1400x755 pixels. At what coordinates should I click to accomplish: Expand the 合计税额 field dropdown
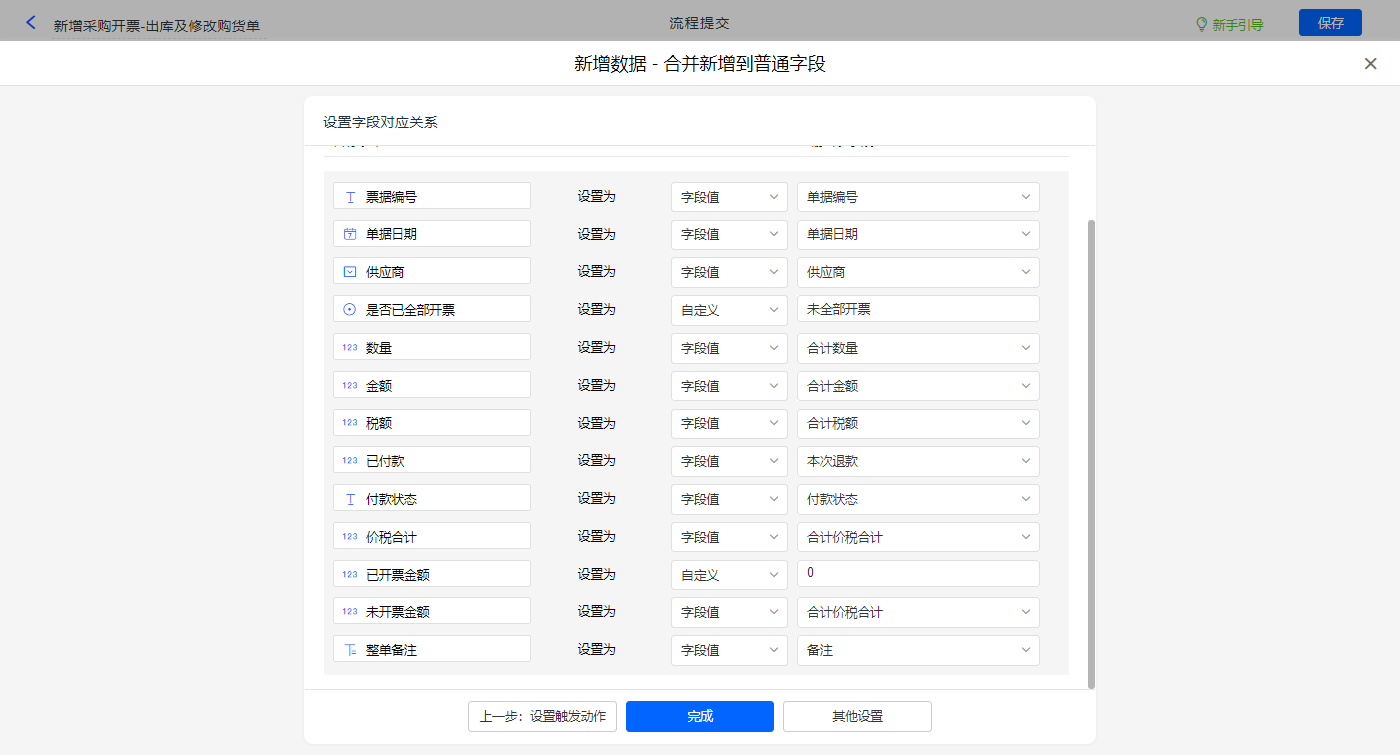click(917, 423)
